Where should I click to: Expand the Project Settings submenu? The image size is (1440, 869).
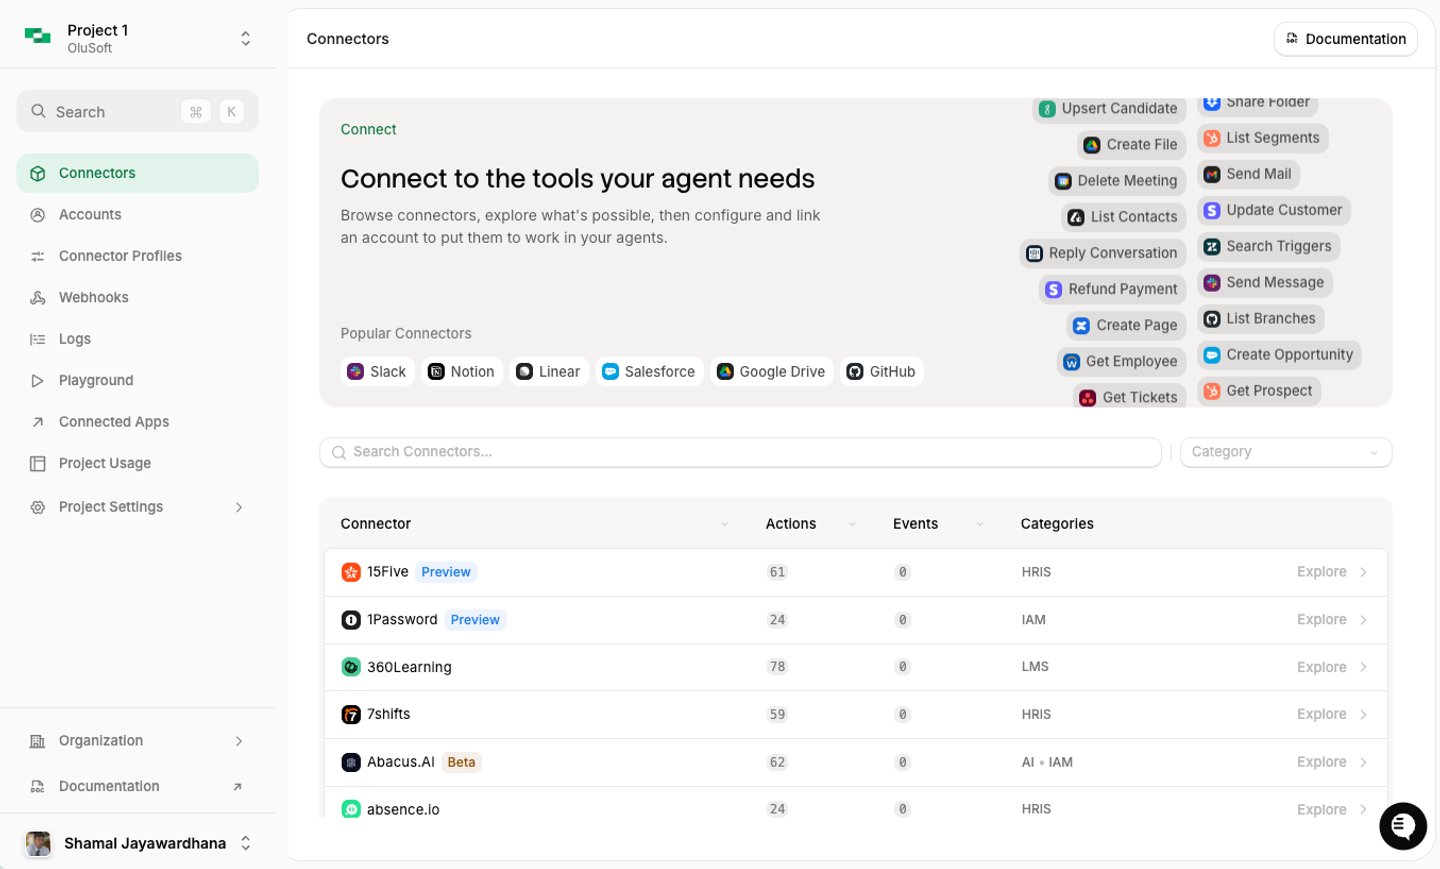pyautogui.click(x=239, y=507)
